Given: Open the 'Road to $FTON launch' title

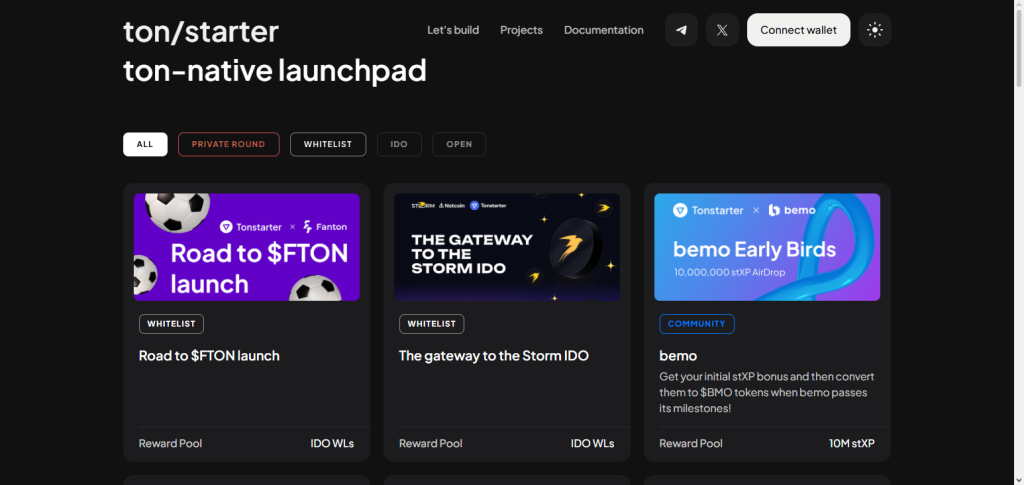Looking at the screenshot, I should point(209,356).
